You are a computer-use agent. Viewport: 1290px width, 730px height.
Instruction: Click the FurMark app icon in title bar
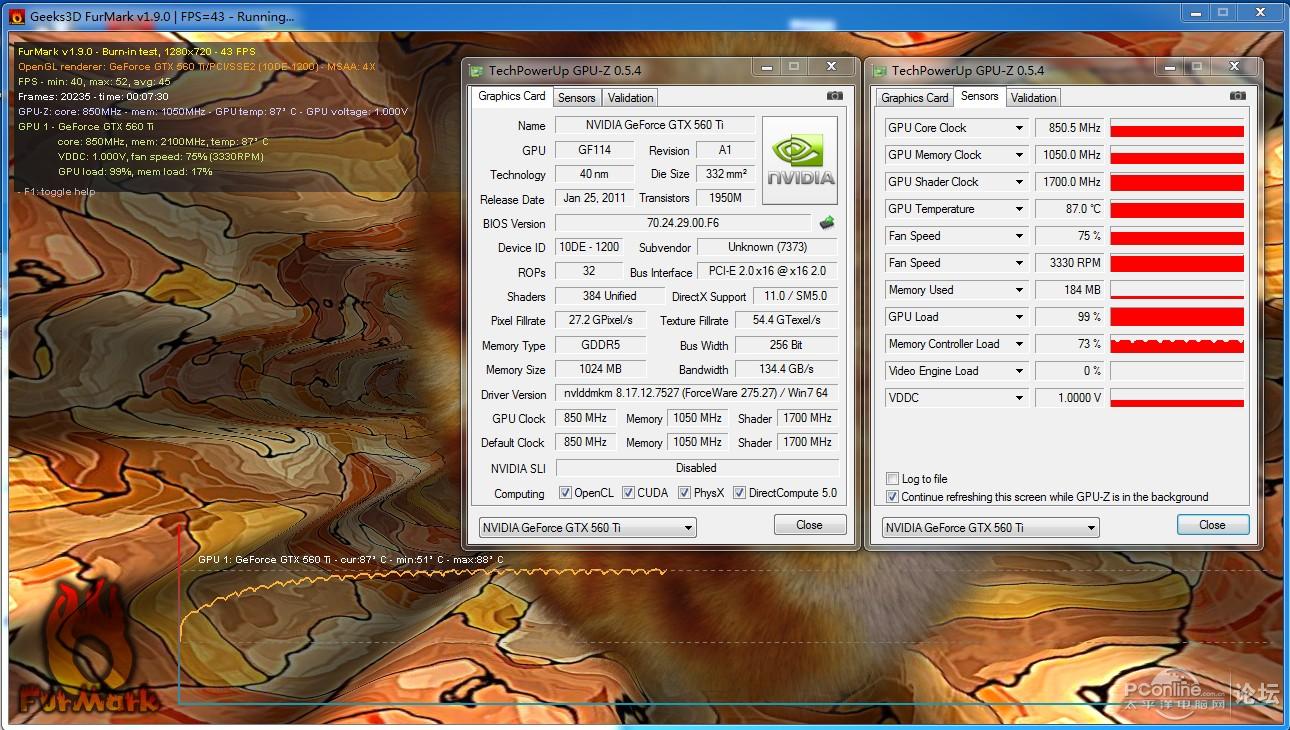pos(16,16)
